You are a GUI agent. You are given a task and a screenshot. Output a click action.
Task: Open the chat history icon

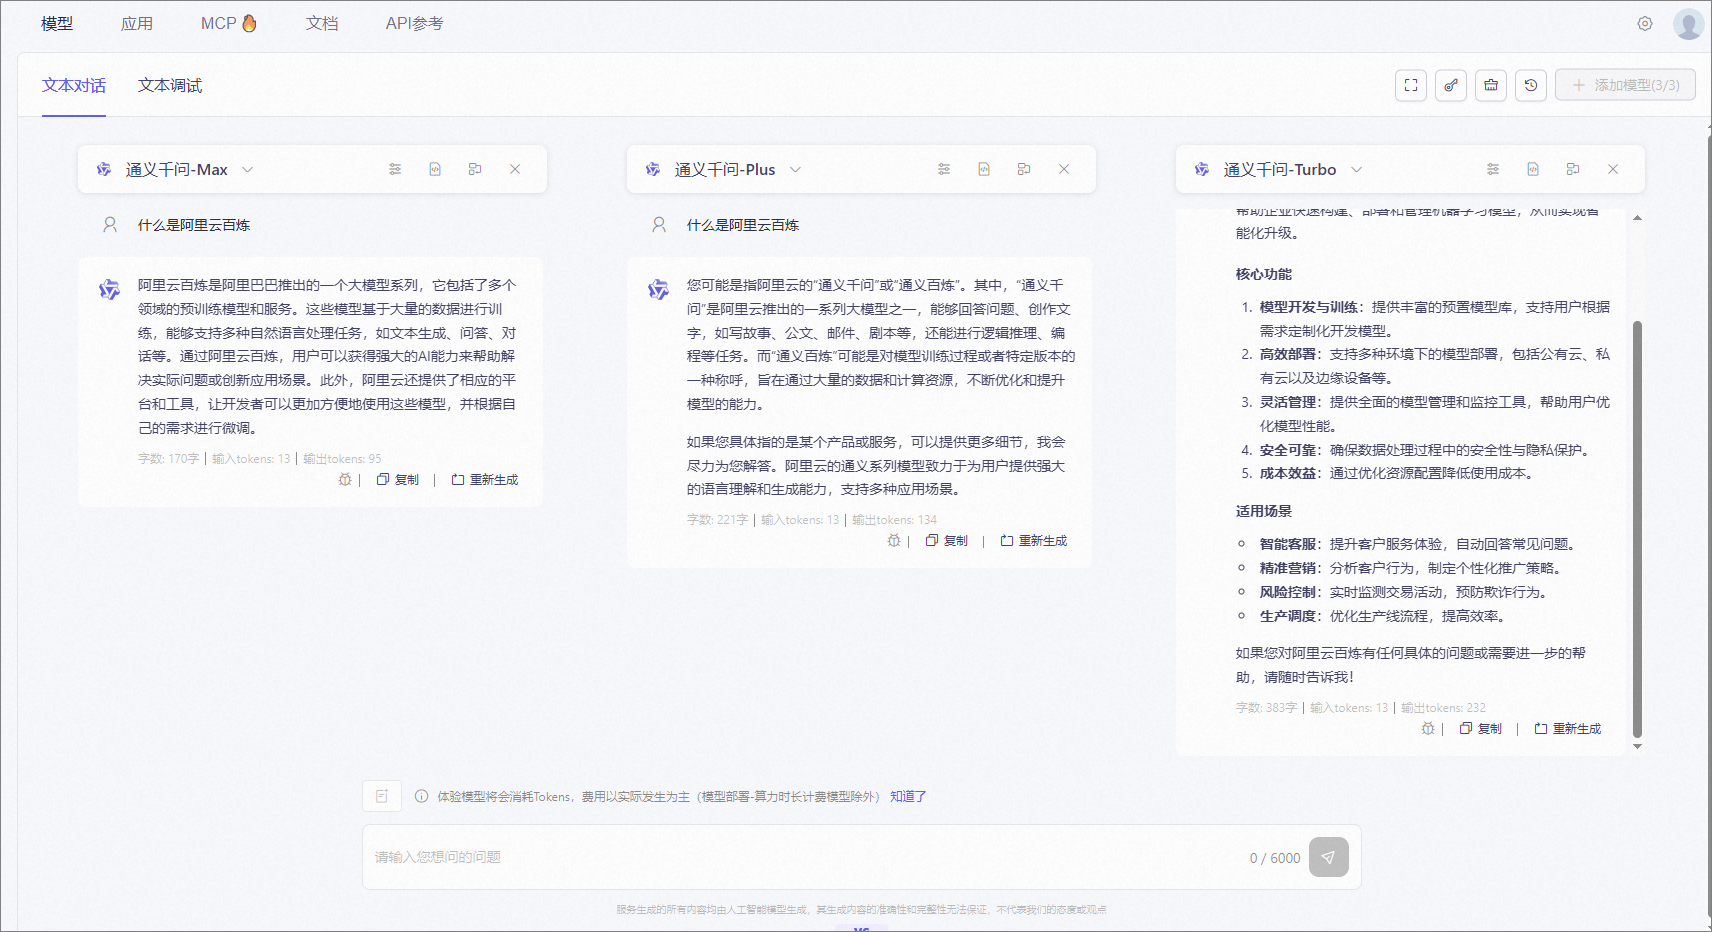(x=1531, y=85)
